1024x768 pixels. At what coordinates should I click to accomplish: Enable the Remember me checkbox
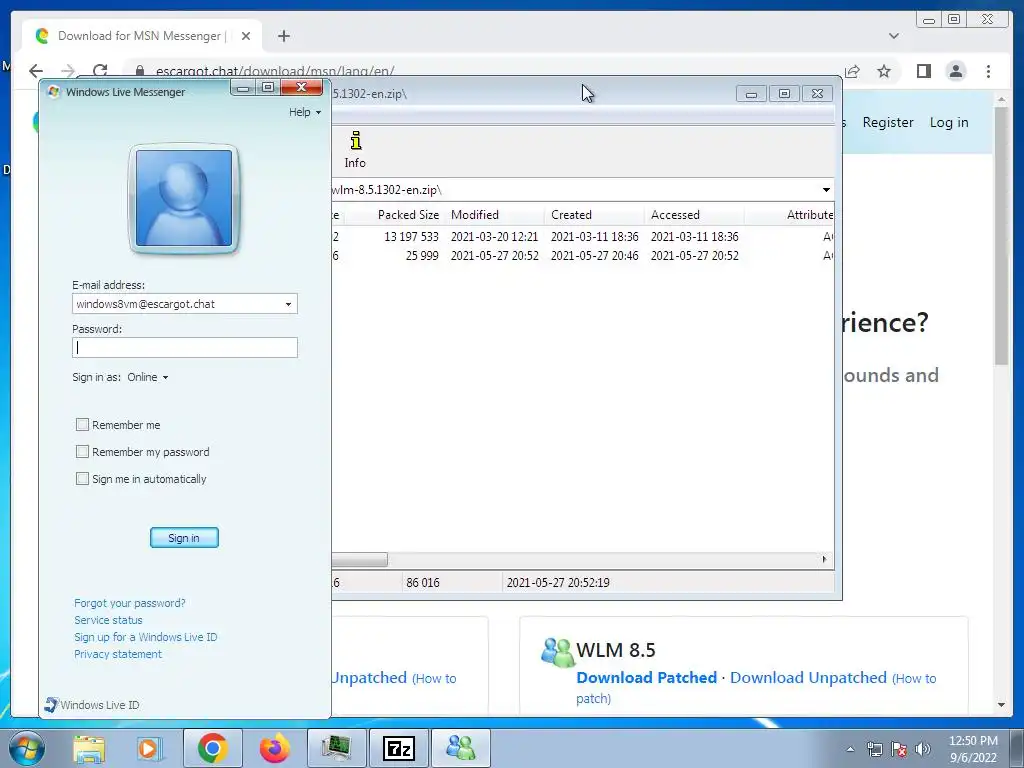pyautogui.click(x=82, y=424)
